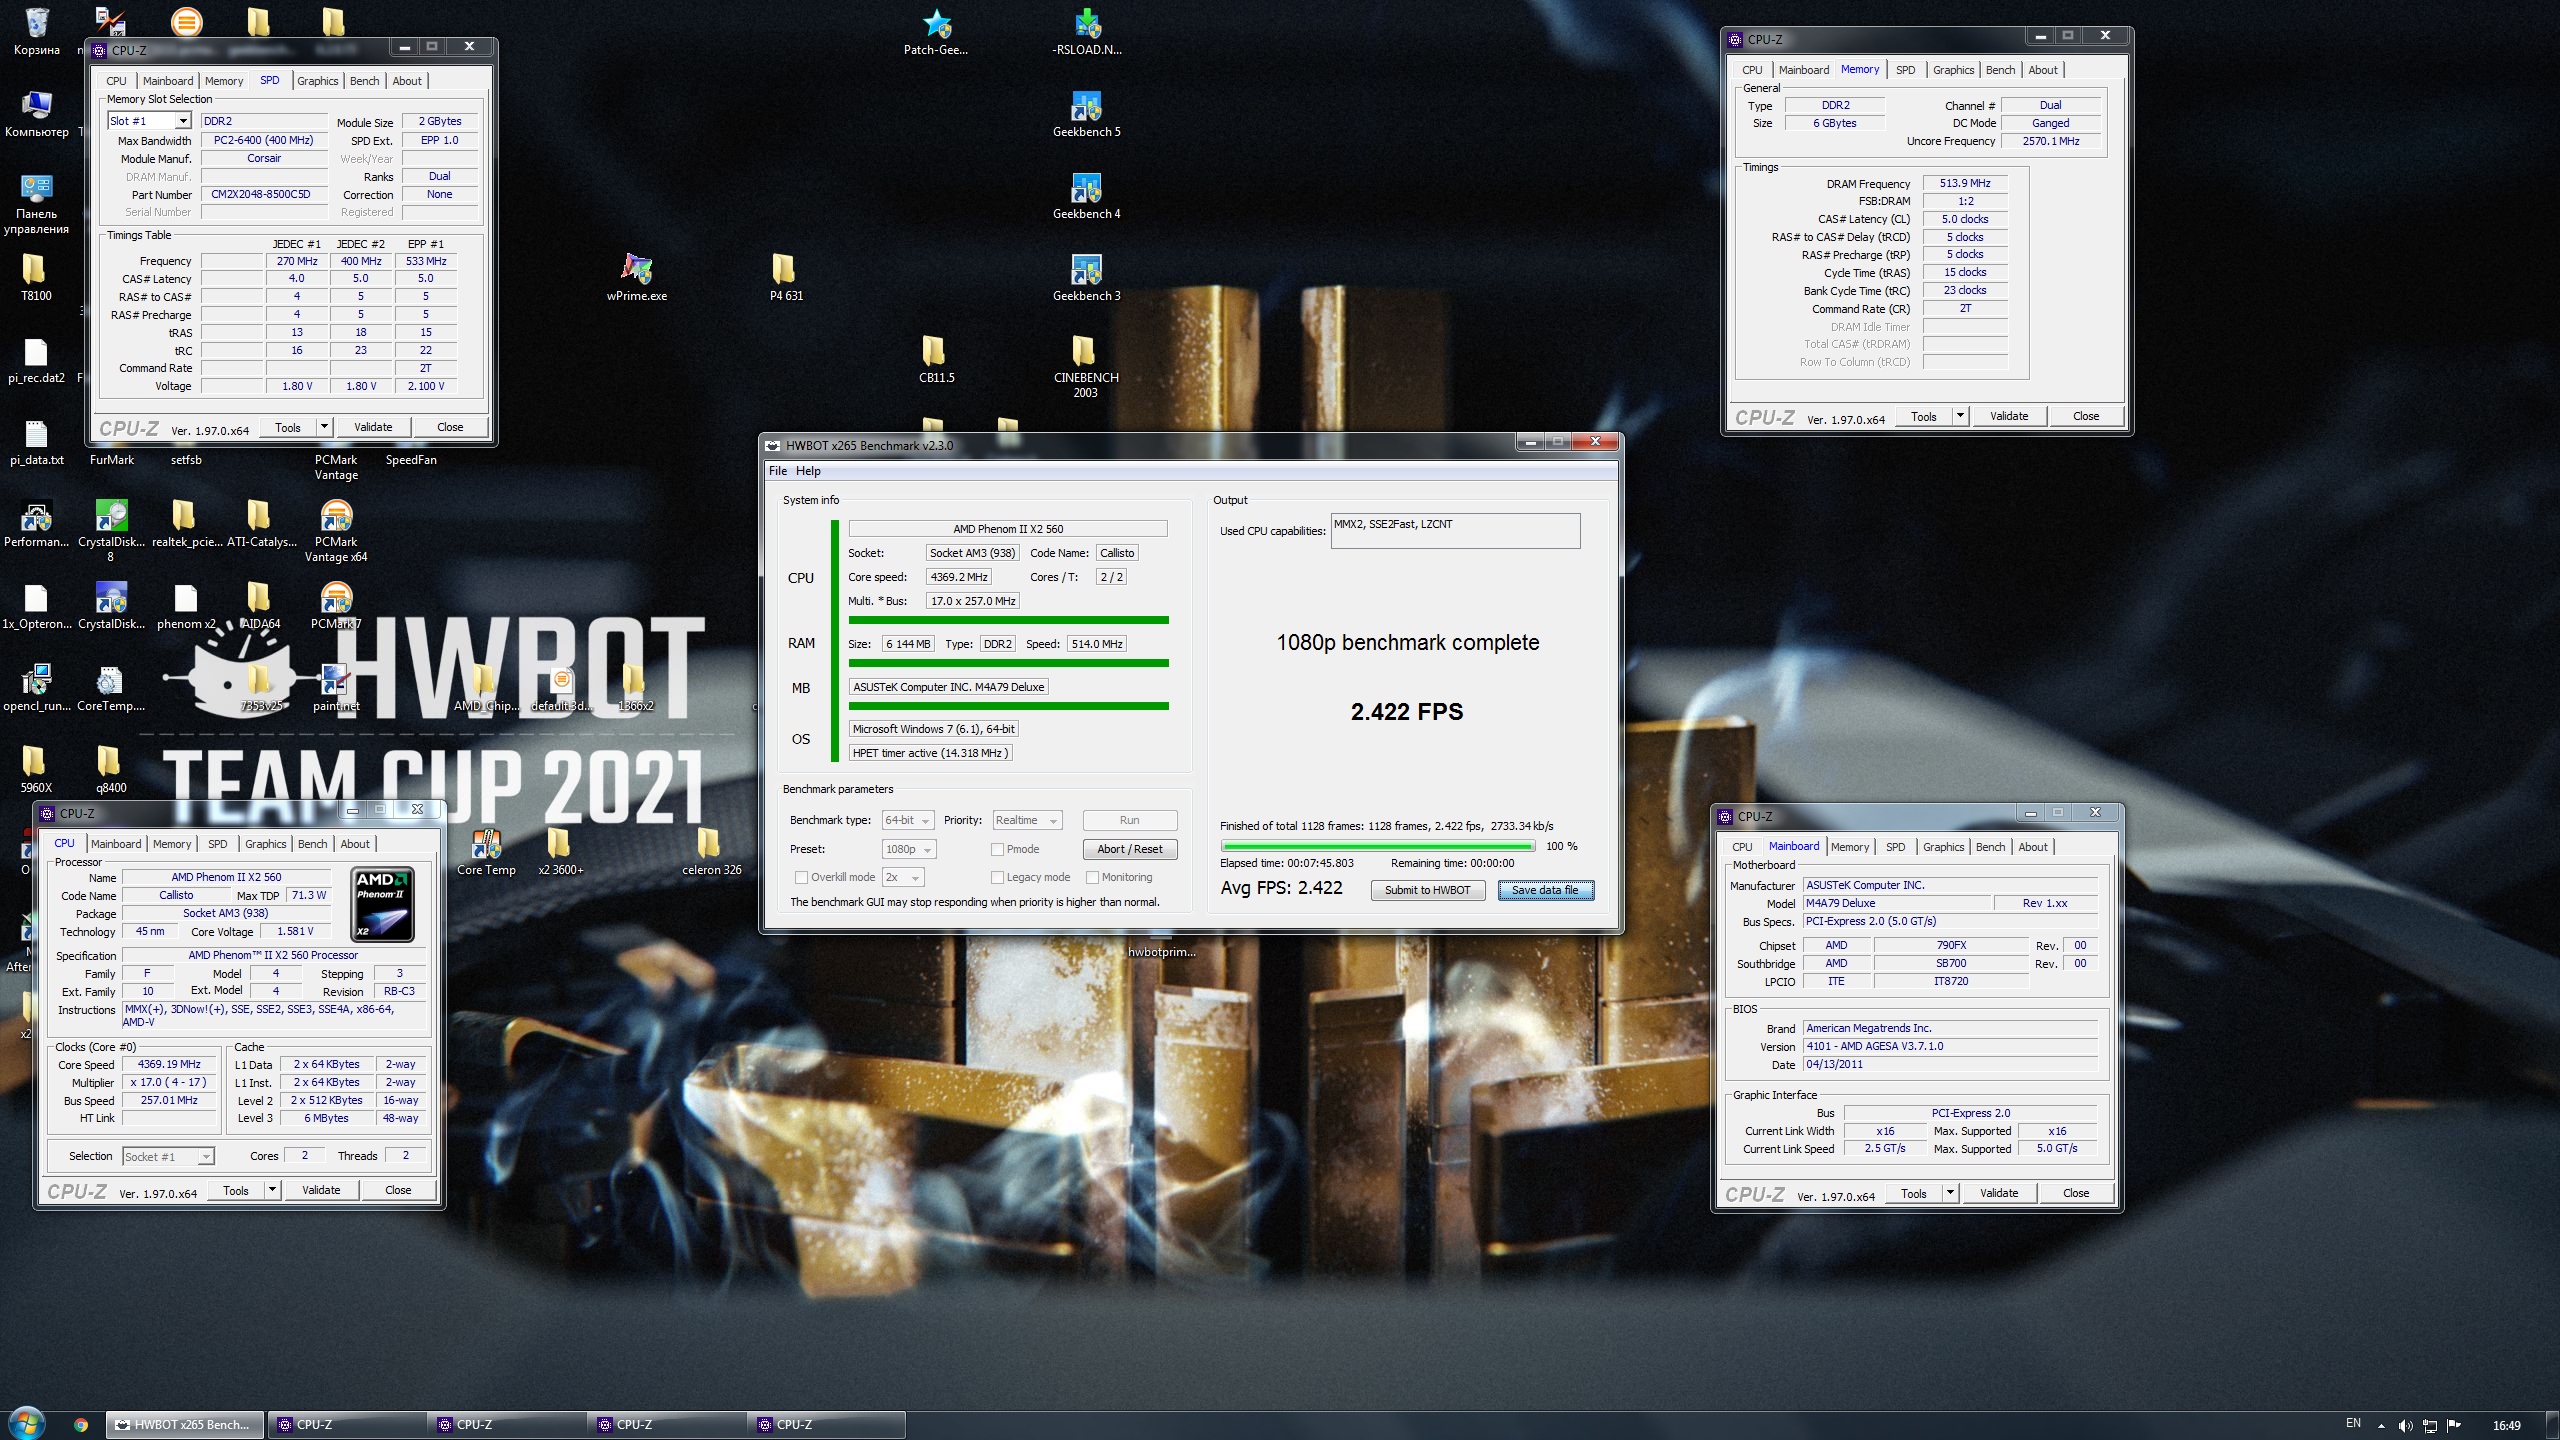Open the Preset 1080p dropdown
The width and height of the screenshot is (2560, 1440).
click(x=908, y=849)
